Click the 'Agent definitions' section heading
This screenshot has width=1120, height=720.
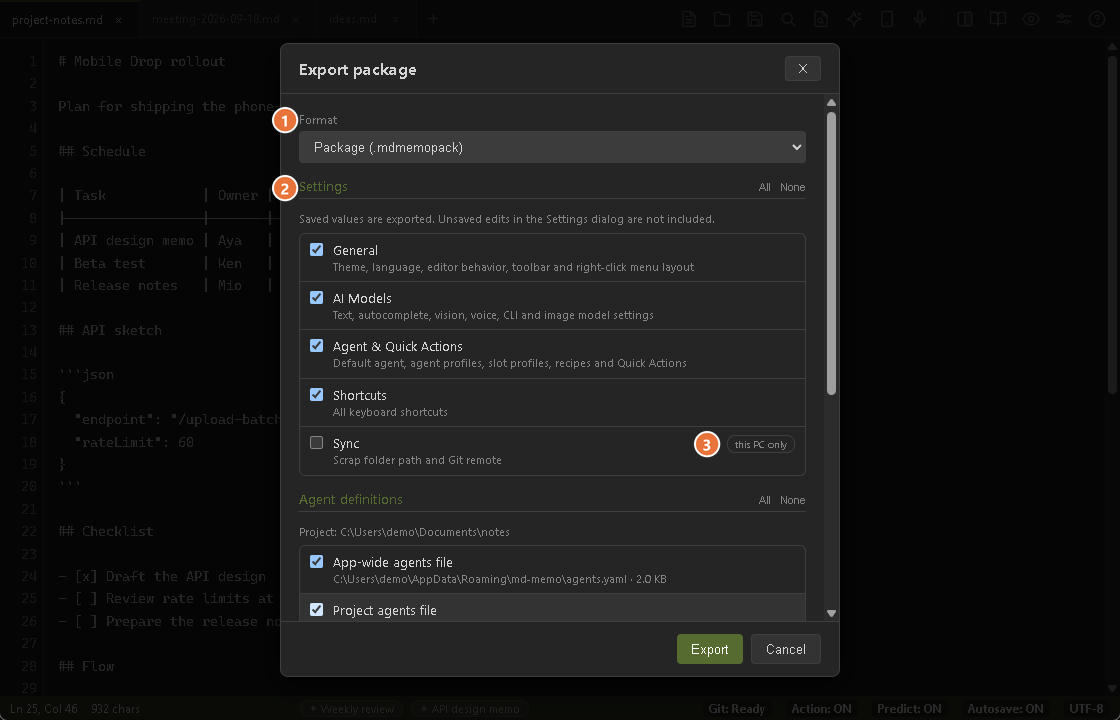tap(351, 499)
